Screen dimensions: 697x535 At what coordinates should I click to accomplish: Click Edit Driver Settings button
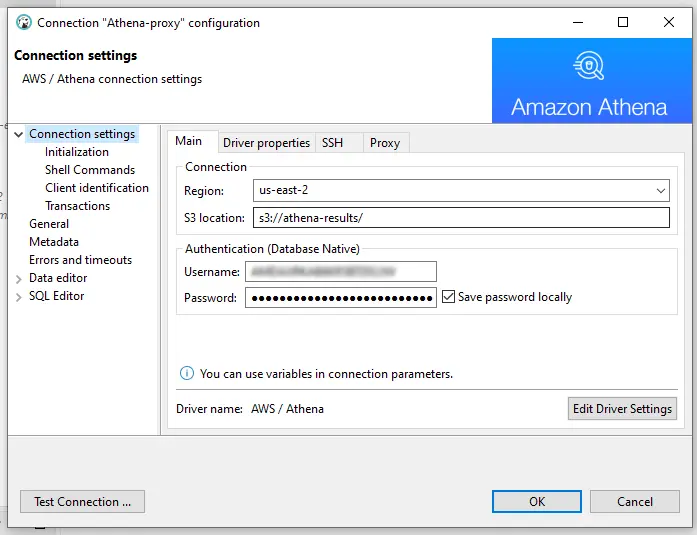click(x=622, y=408)
